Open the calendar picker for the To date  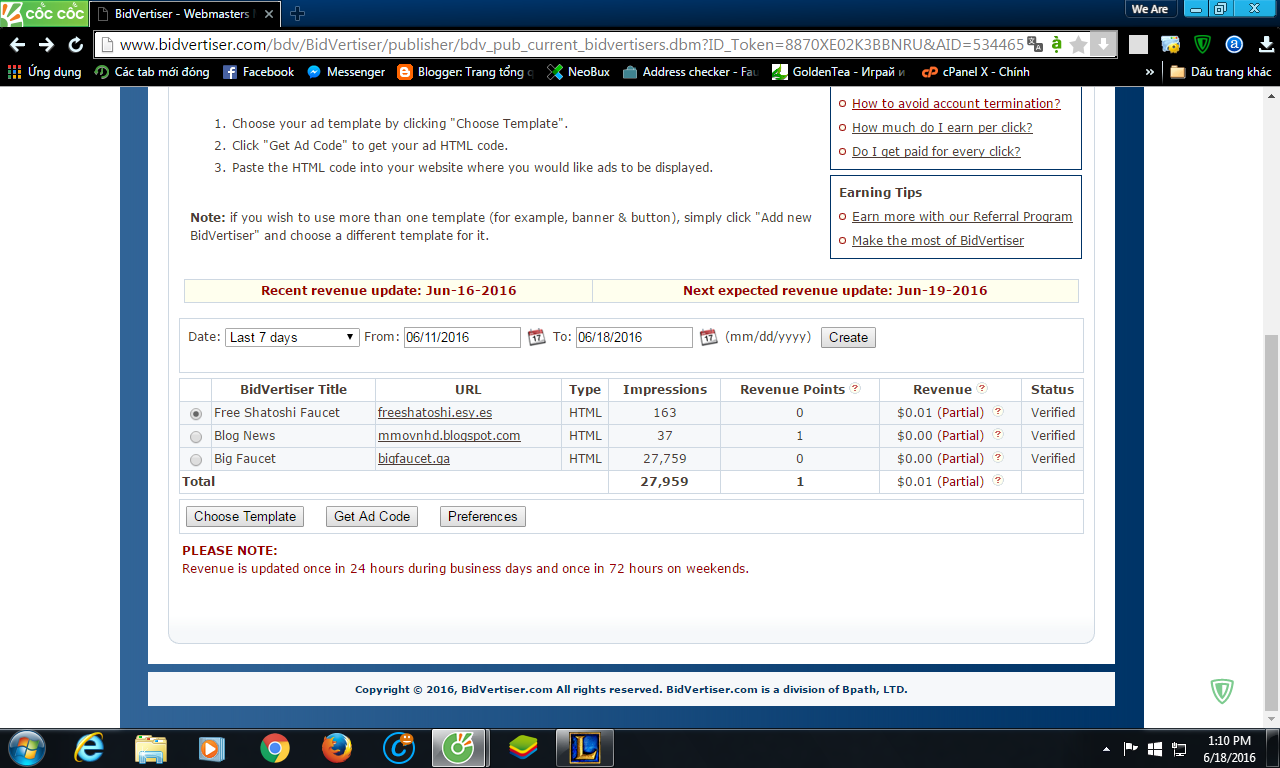point(708,337)
